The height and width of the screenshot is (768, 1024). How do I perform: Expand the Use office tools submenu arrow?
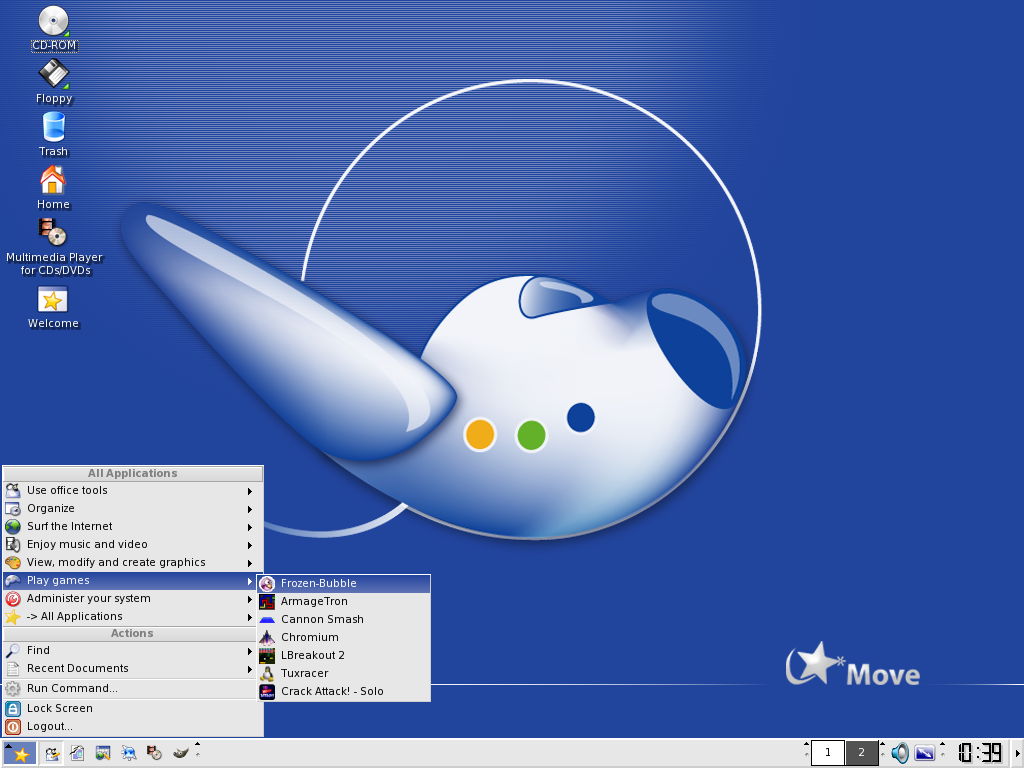click(249, 491)
